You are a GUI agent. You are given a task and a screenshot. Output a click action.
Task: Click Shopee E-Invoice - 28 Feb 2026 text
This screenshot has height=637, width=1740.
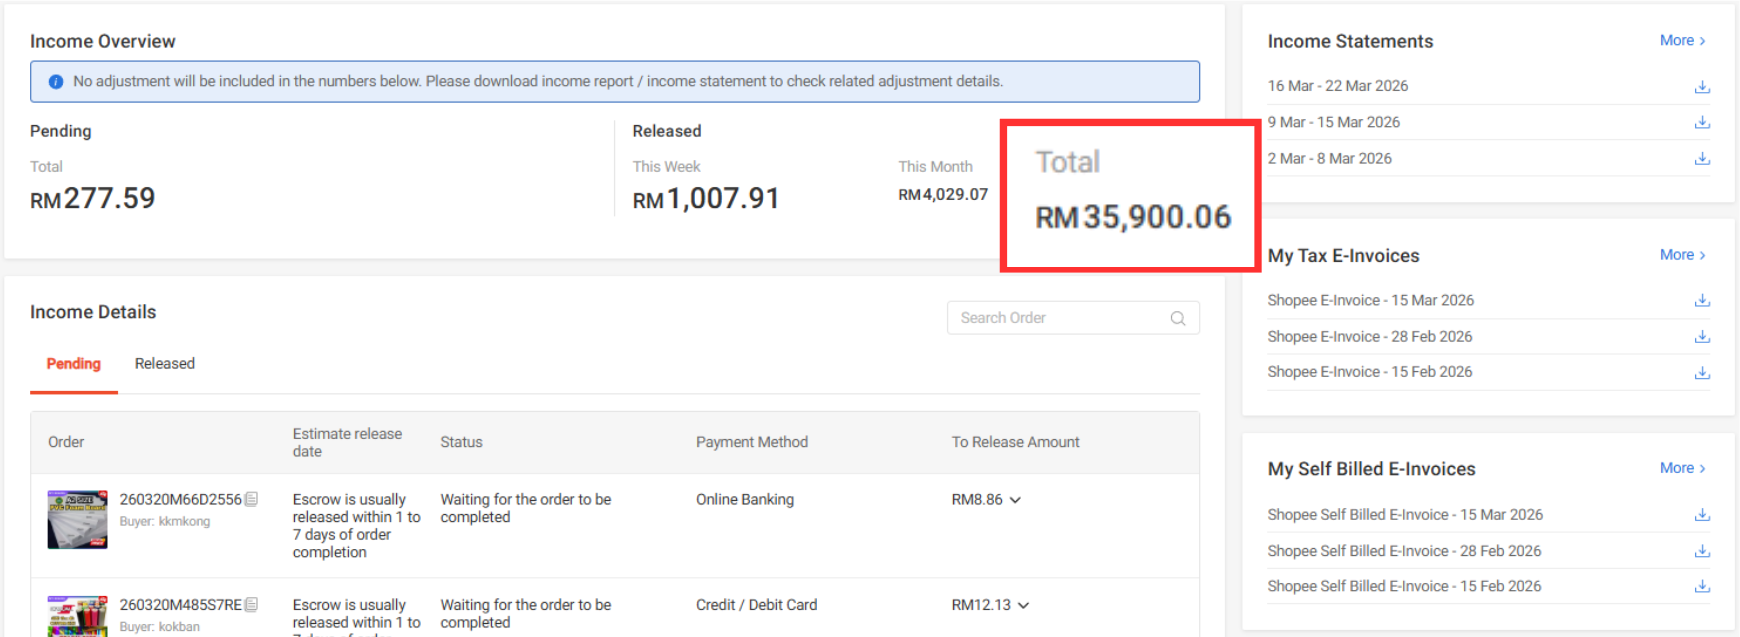1370,337
